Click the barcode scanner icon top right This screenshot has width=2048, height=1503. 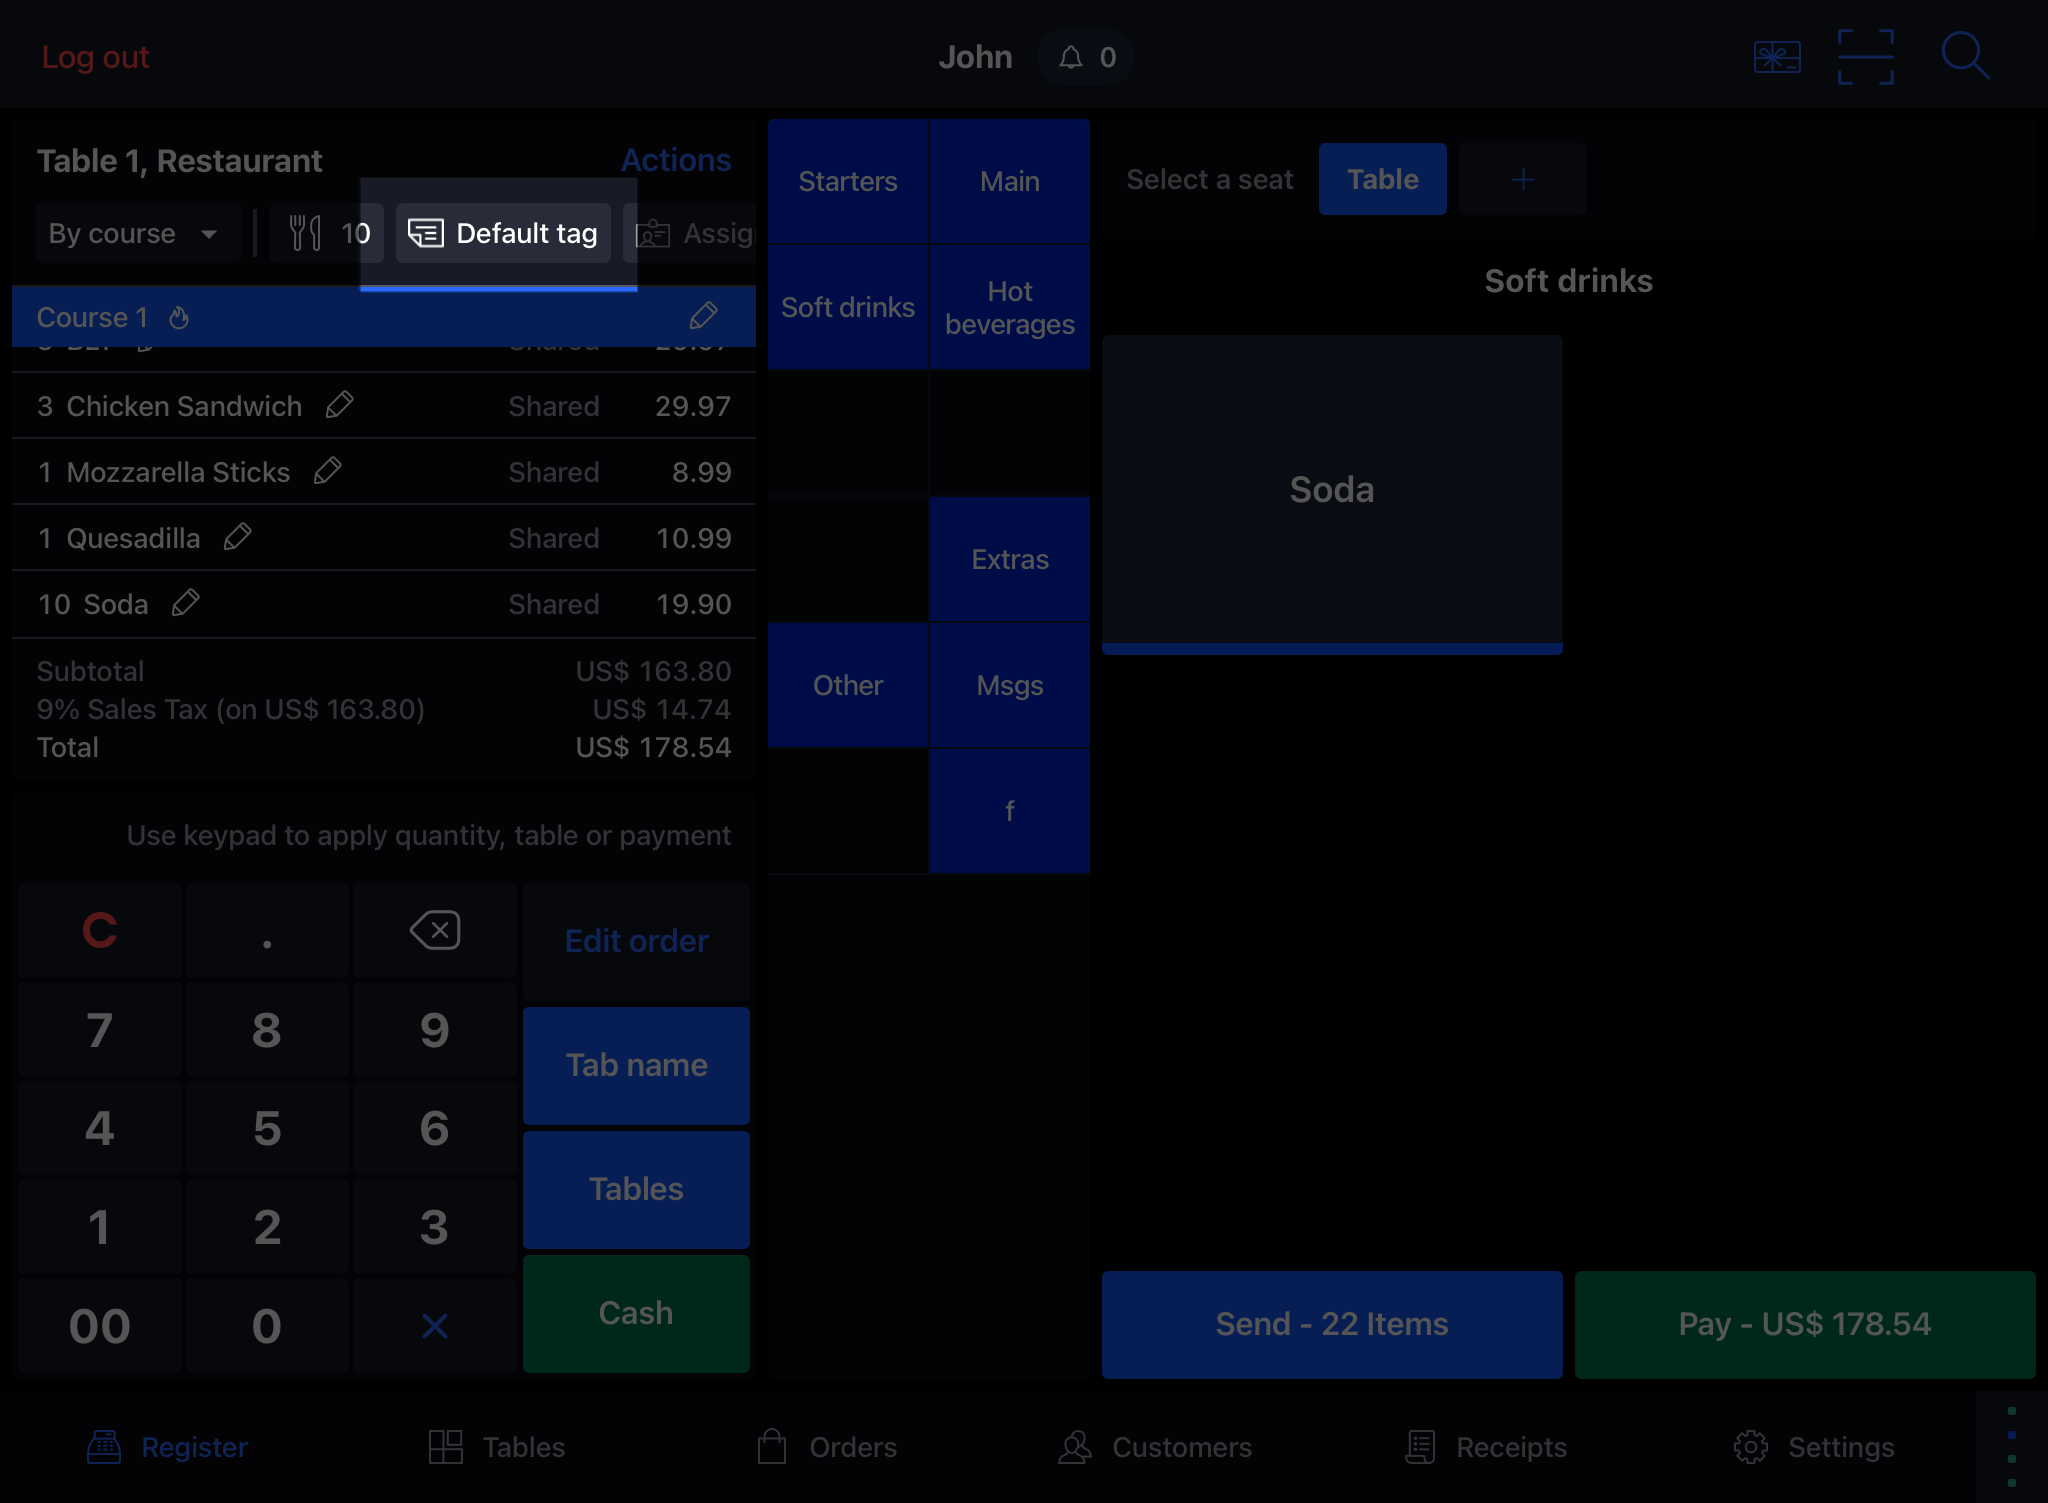pyautogui.click(x=1868, y=57)
